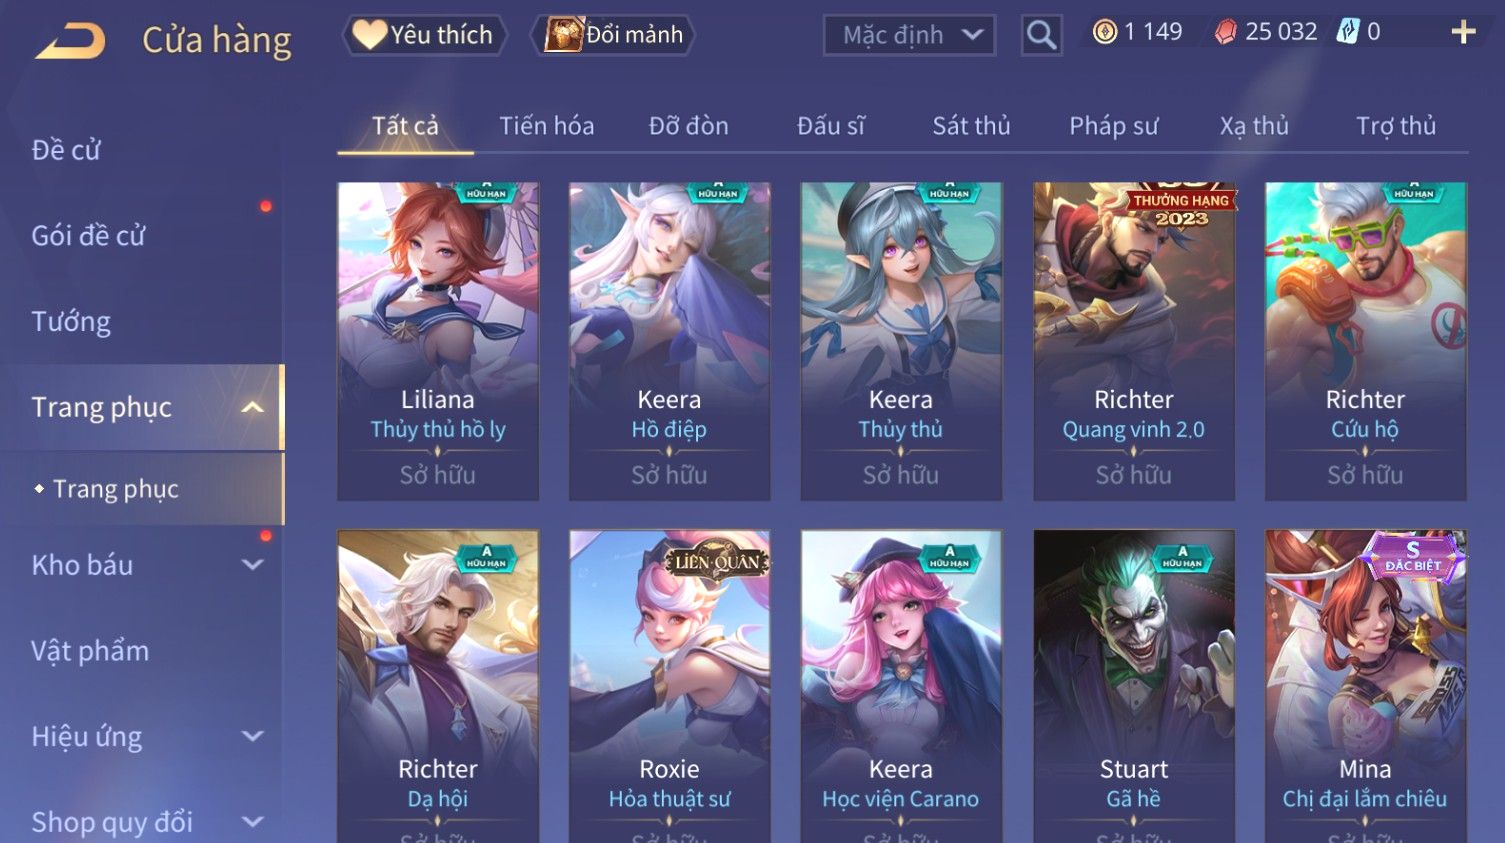Open Đổi mảnh fragment exchange
This screenshot has width=1505, height=843.
(x=613, y=35)
